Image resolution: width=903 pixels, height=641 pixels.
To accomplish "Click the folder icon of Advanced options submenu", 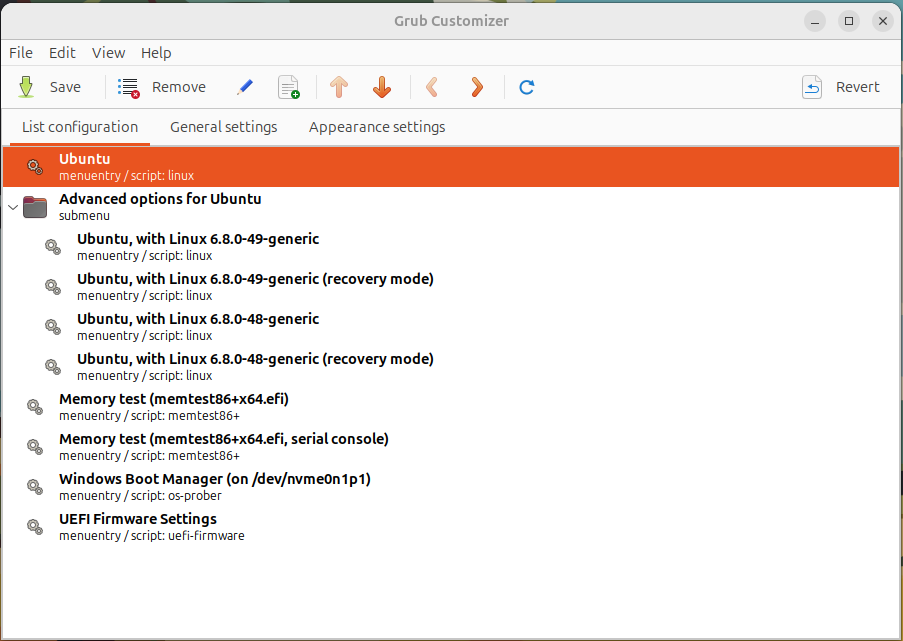I will pos(35,206).
